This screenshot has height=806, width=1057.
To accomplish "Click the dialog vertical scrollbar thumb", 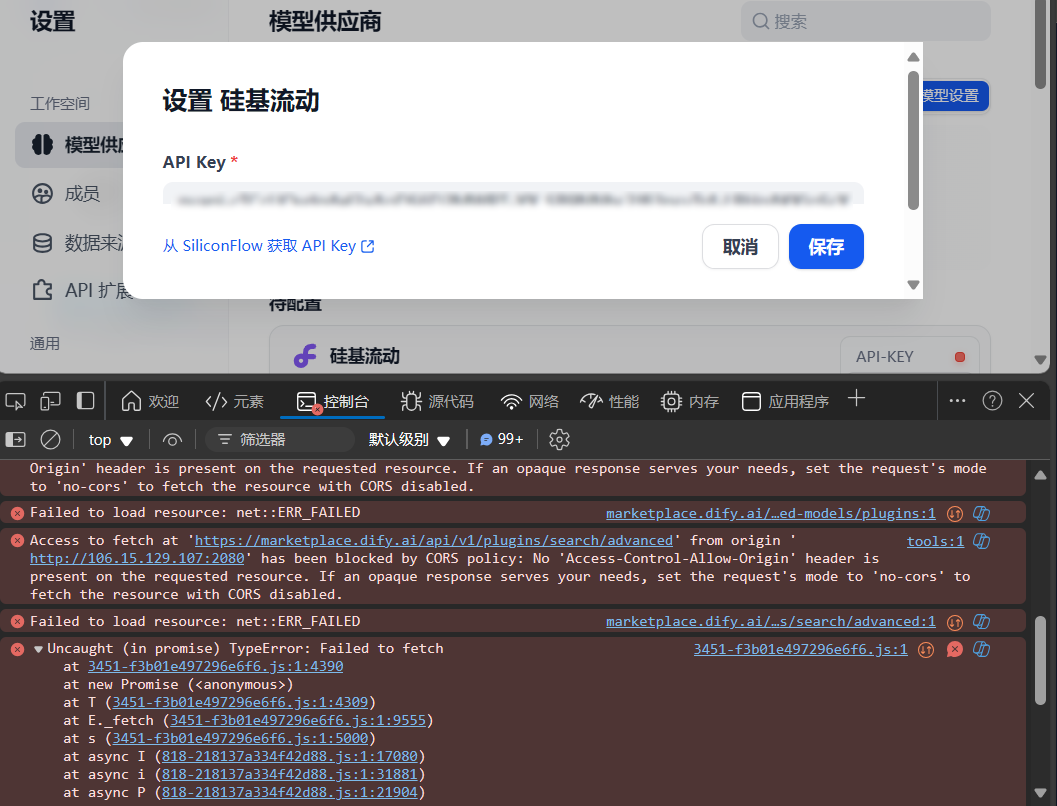I will [913, 141].
